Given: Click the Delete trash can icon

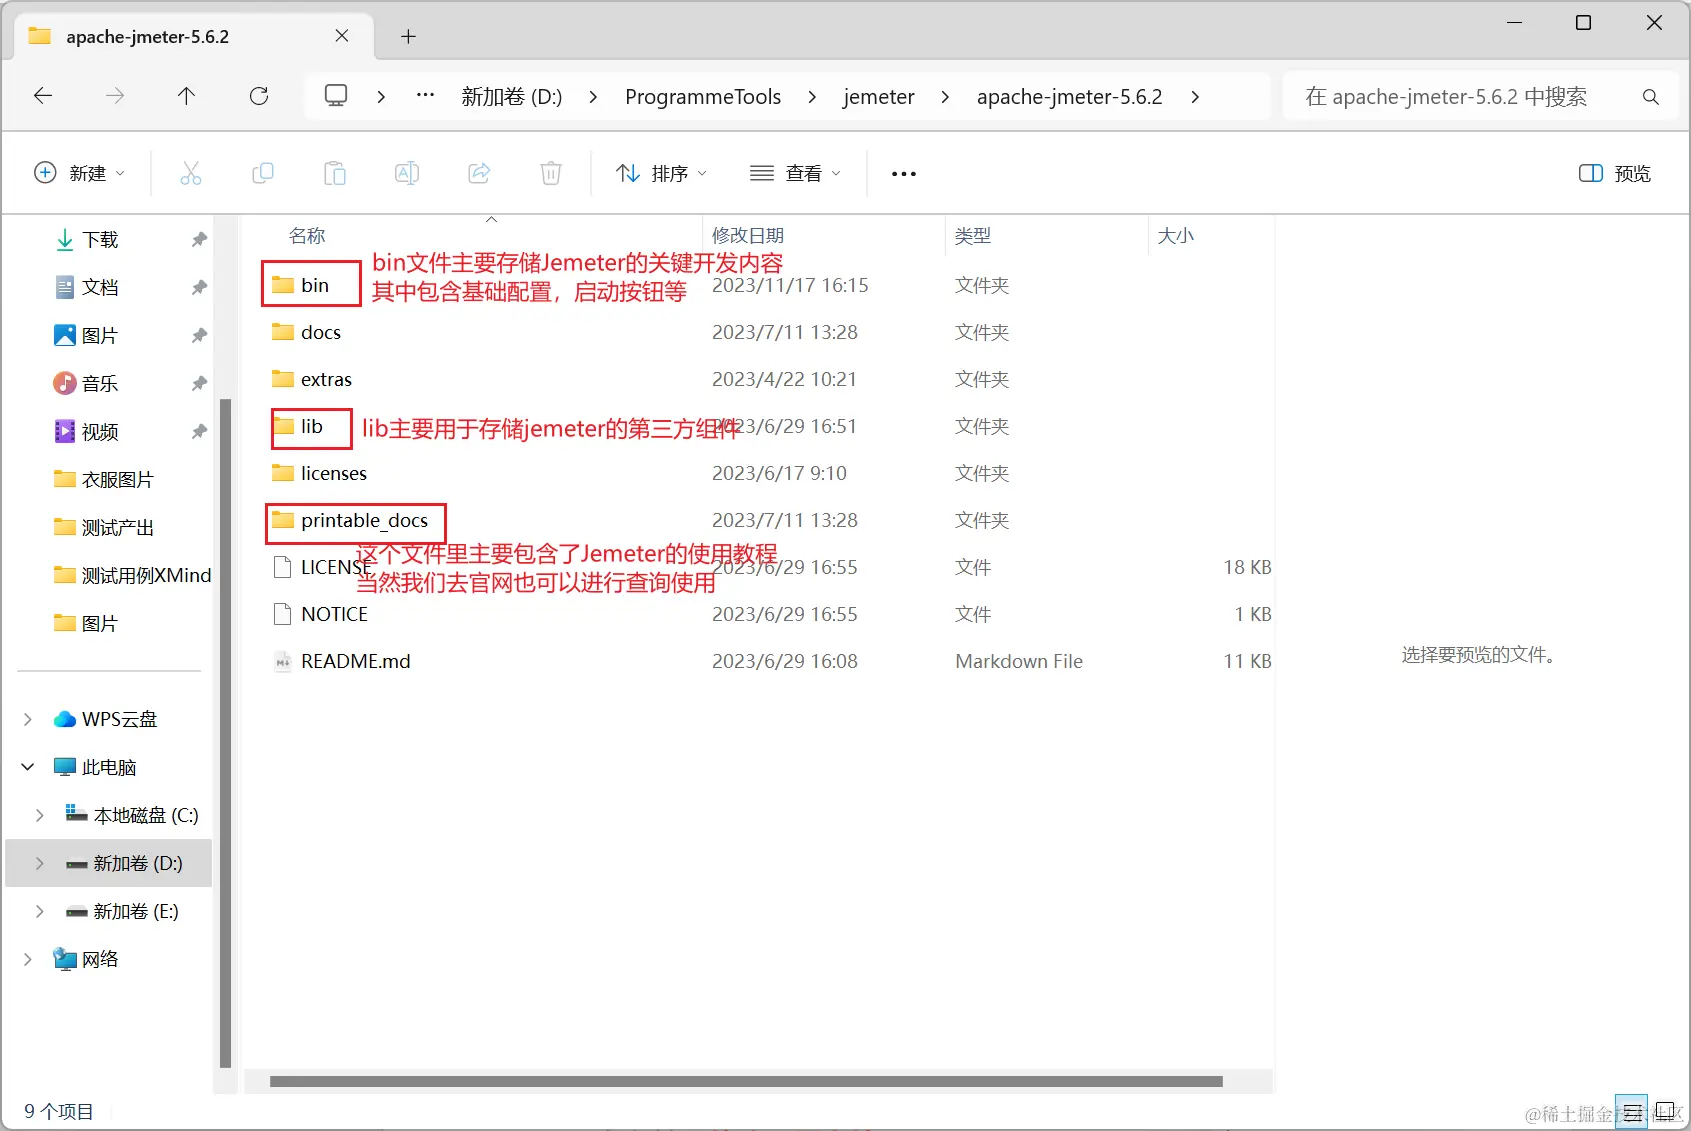Looking at the screenshot, I should [551, 173].
